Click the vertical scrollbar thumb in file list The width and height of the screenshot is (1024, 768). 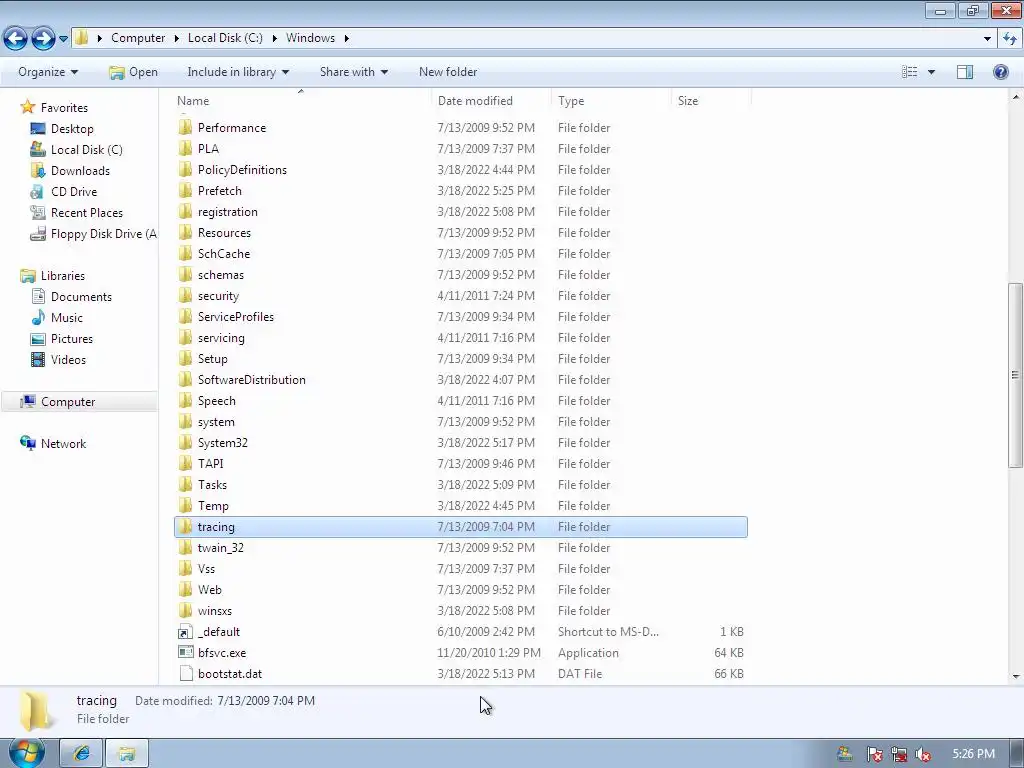[1015, 375]
